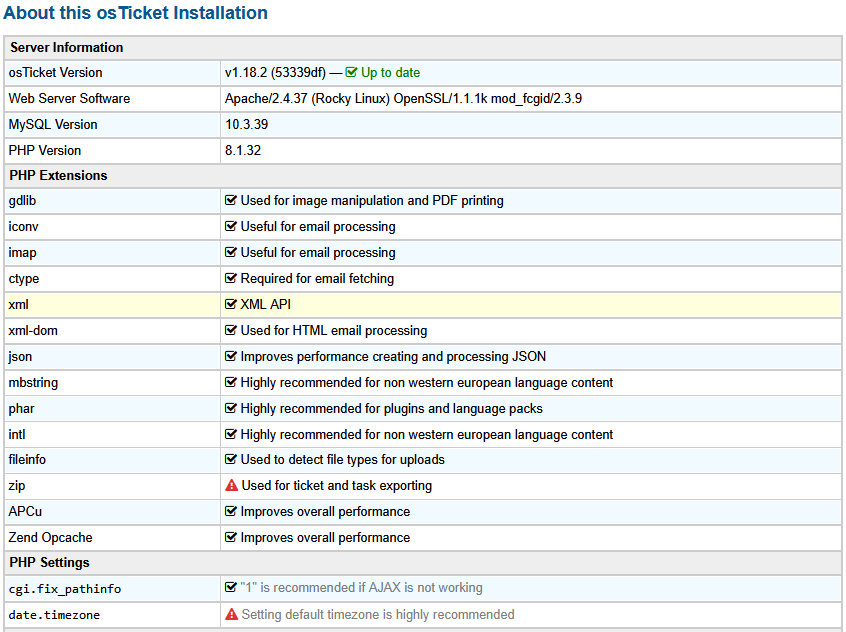The height and width of the screenshot is (632, 846).
Task: Click the "PHP Settings" section header
Action: pos(49,562)
